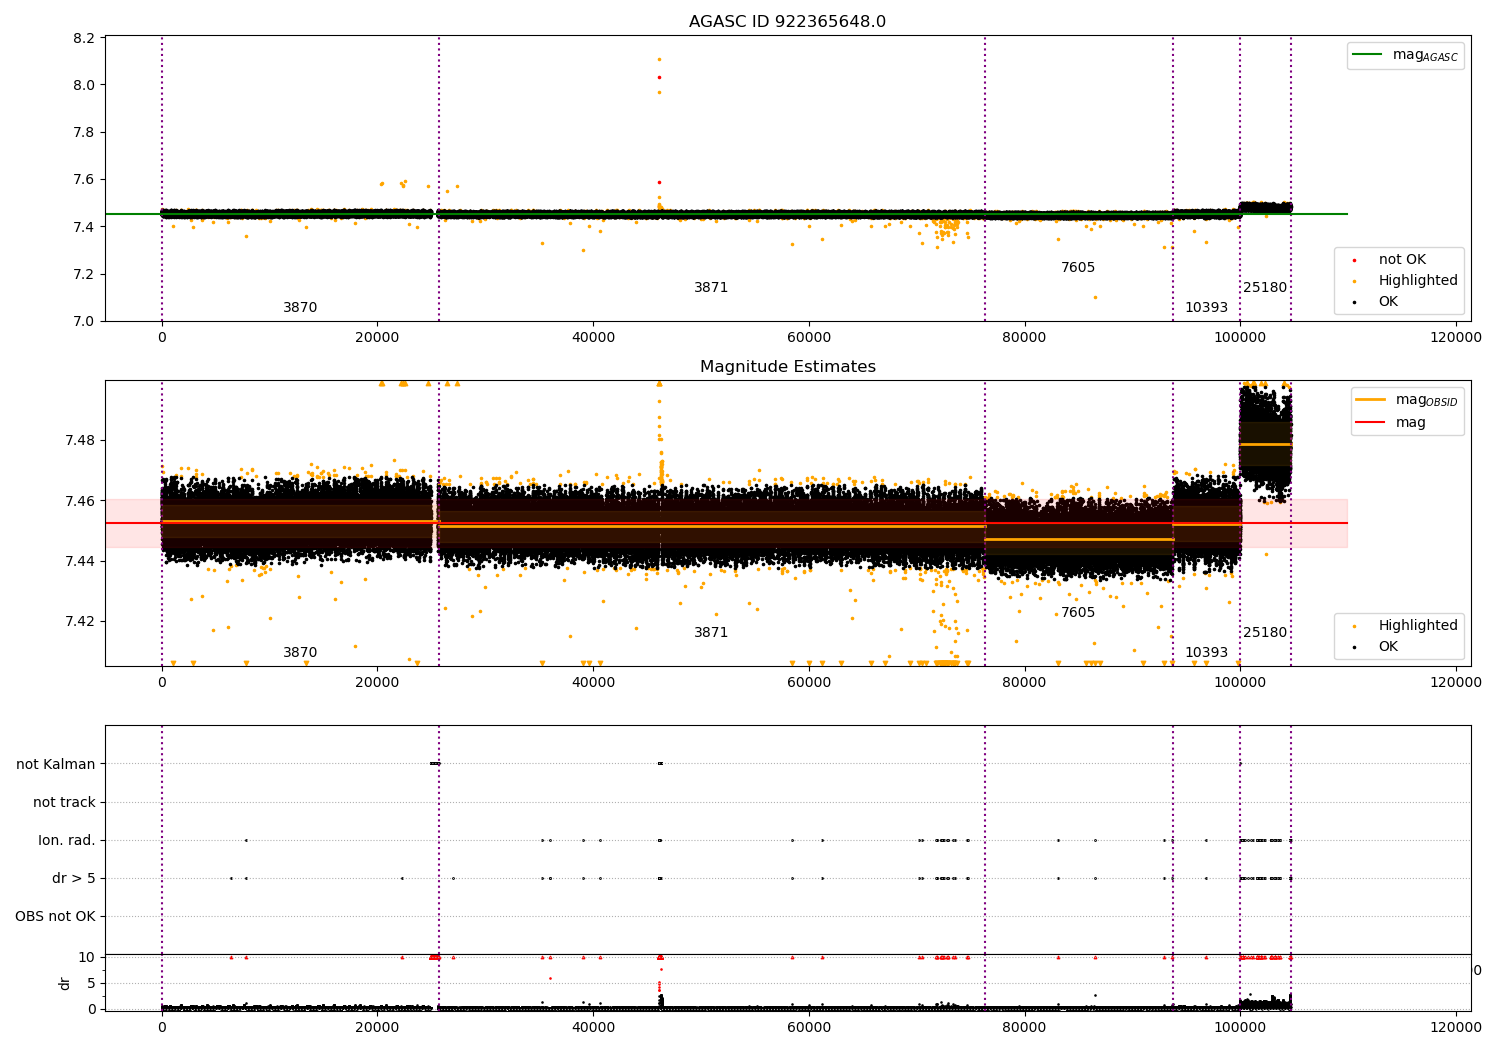Click the orange mag OBSID line of segment 25180
Image resolution: width=1500 pixels, height=1050 pixels.
click(x=1265, y=444)
